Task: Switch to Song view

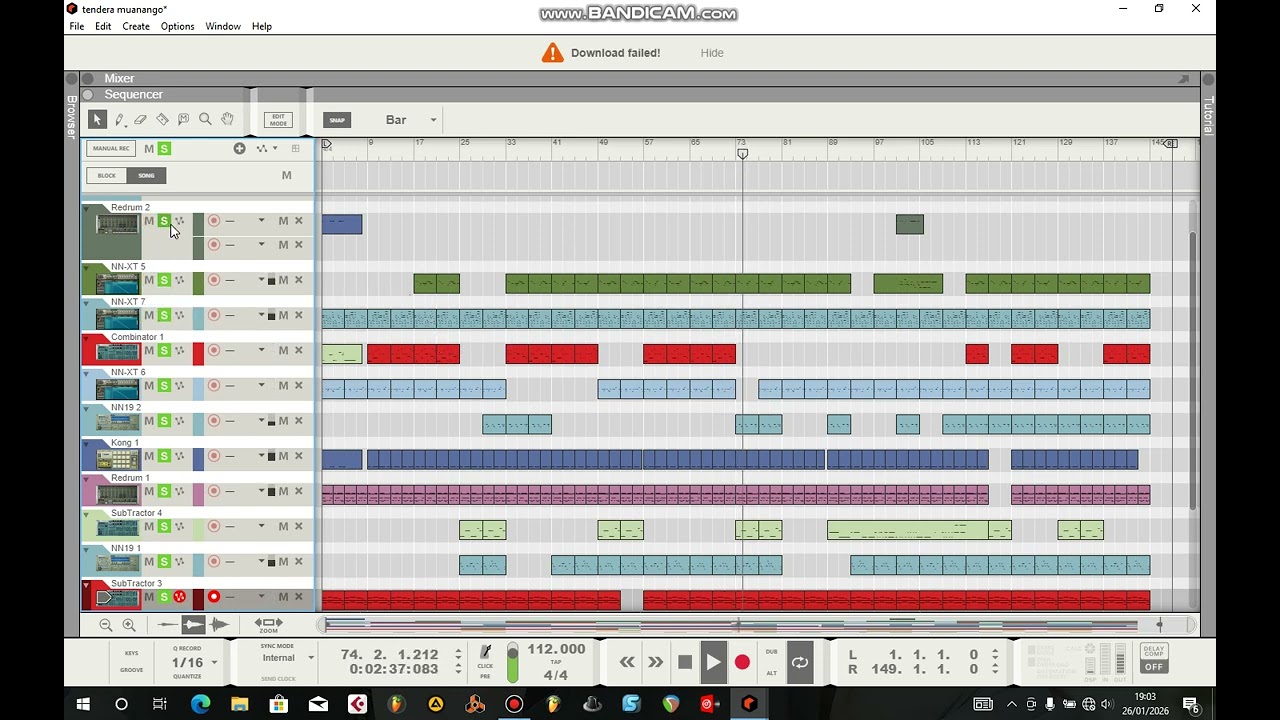Action: coord(146,176)
